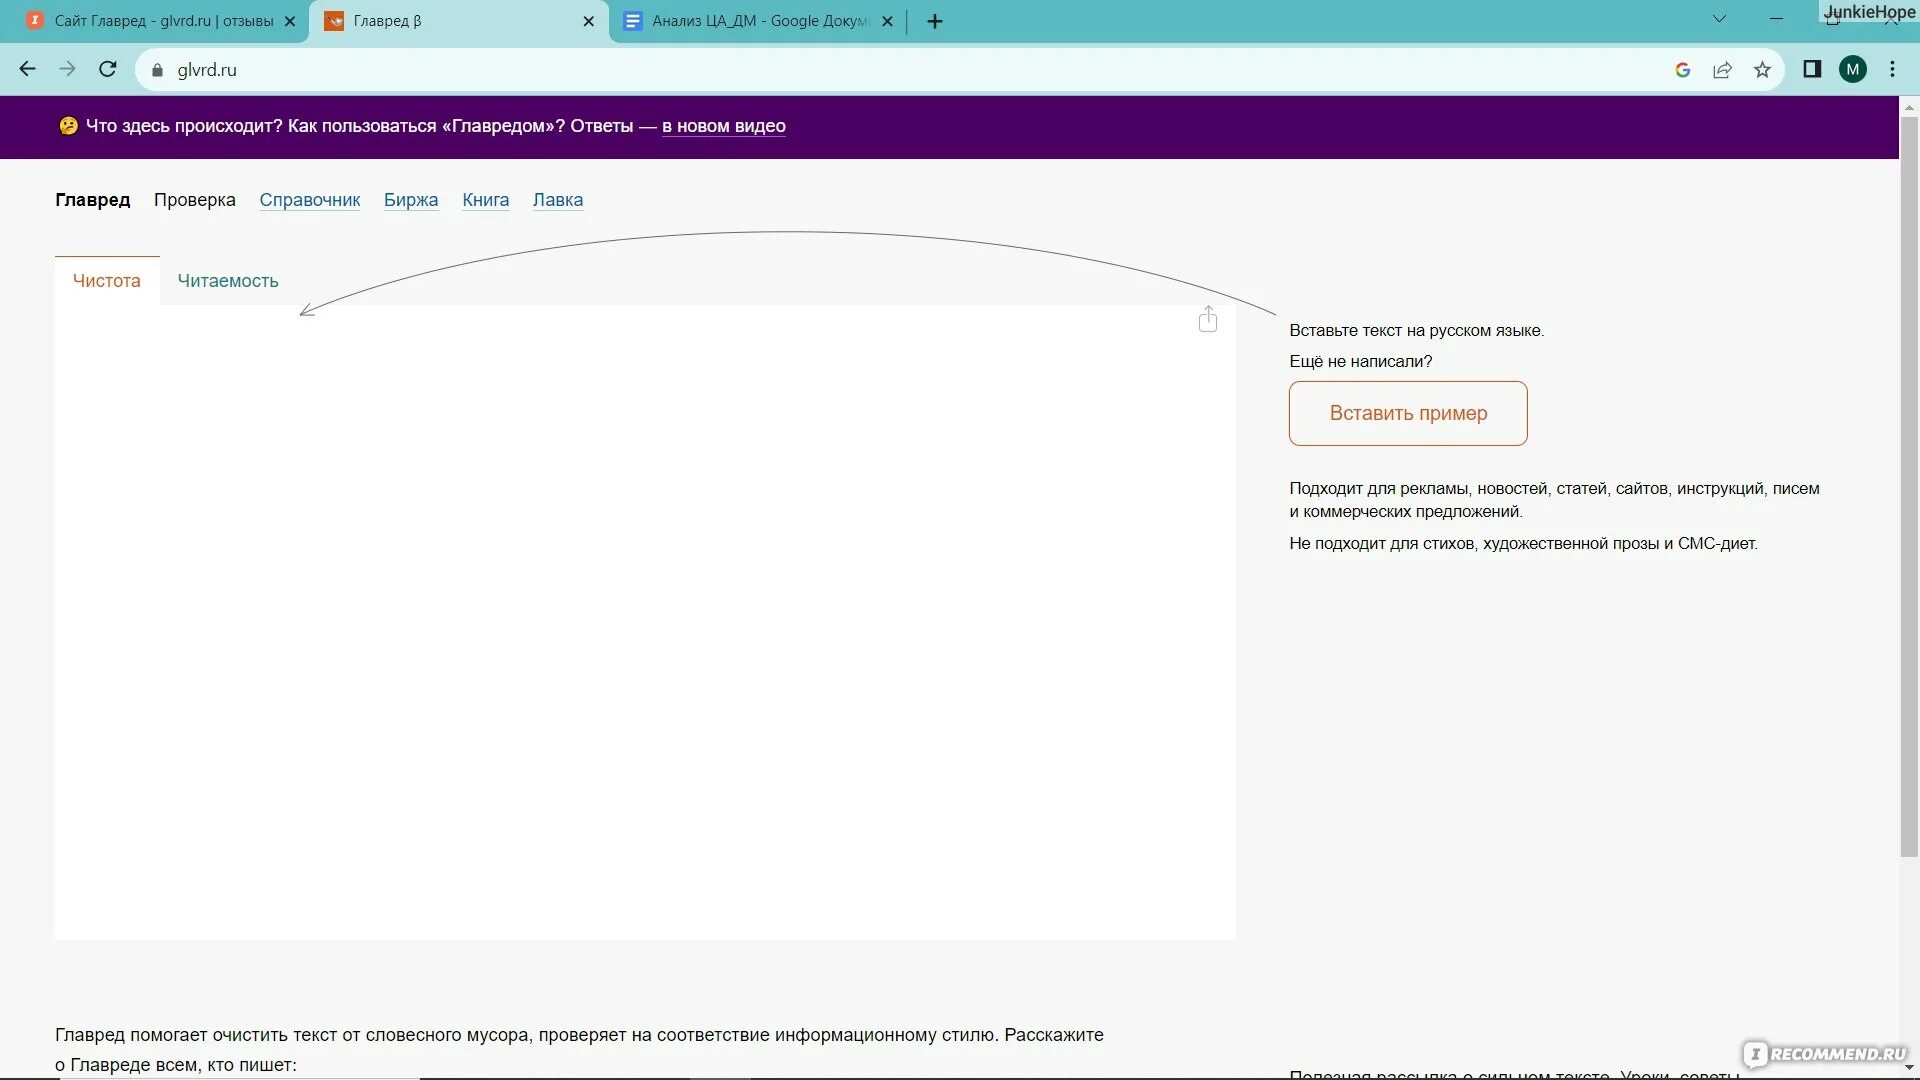Image resolution: width=1920 pixels, height=1080 pixels.
Task: Open a new browser tab
Action: tap(935, 21)
